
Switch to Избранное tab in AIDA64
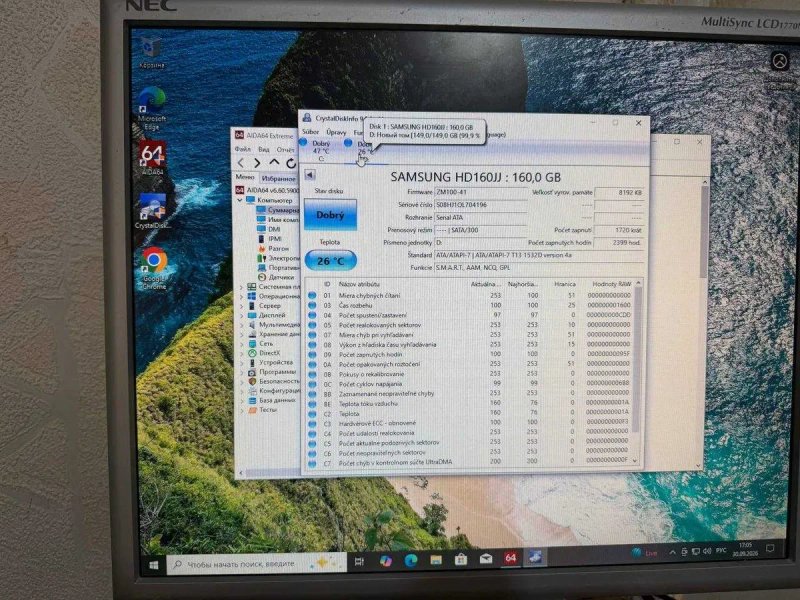[x=279, y=178]
